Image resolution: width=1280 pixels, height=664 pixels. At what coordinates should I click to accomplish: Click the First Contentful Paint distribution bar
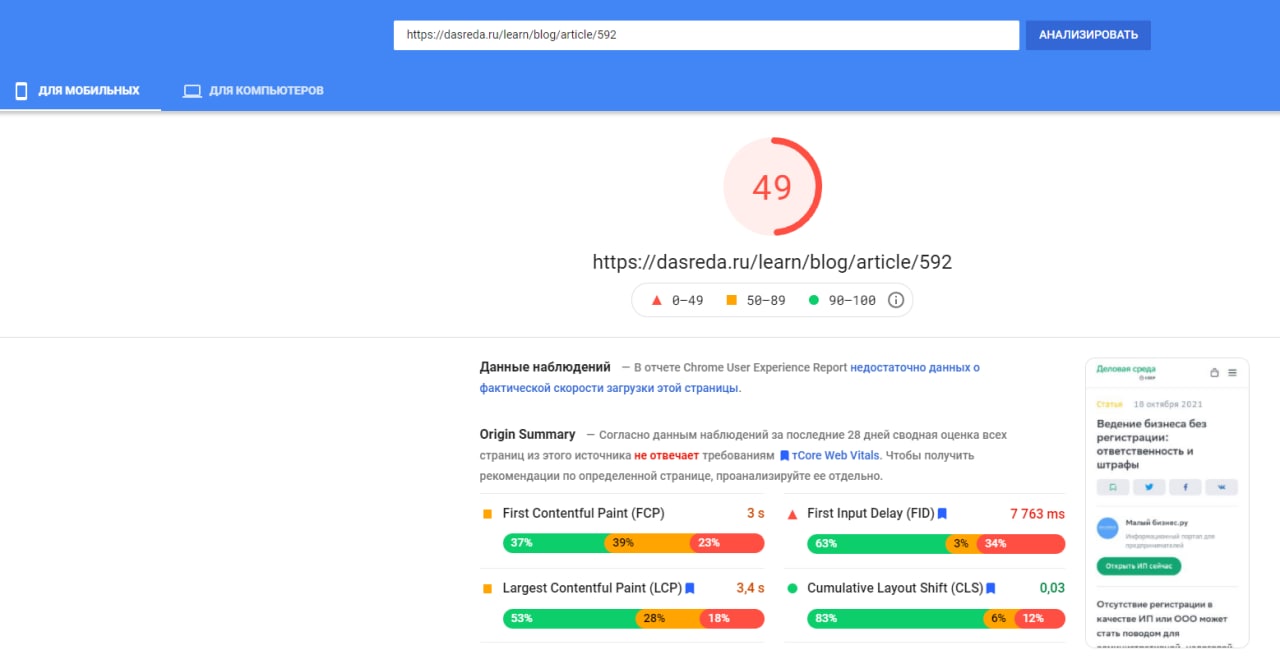[x=633, y=543]
